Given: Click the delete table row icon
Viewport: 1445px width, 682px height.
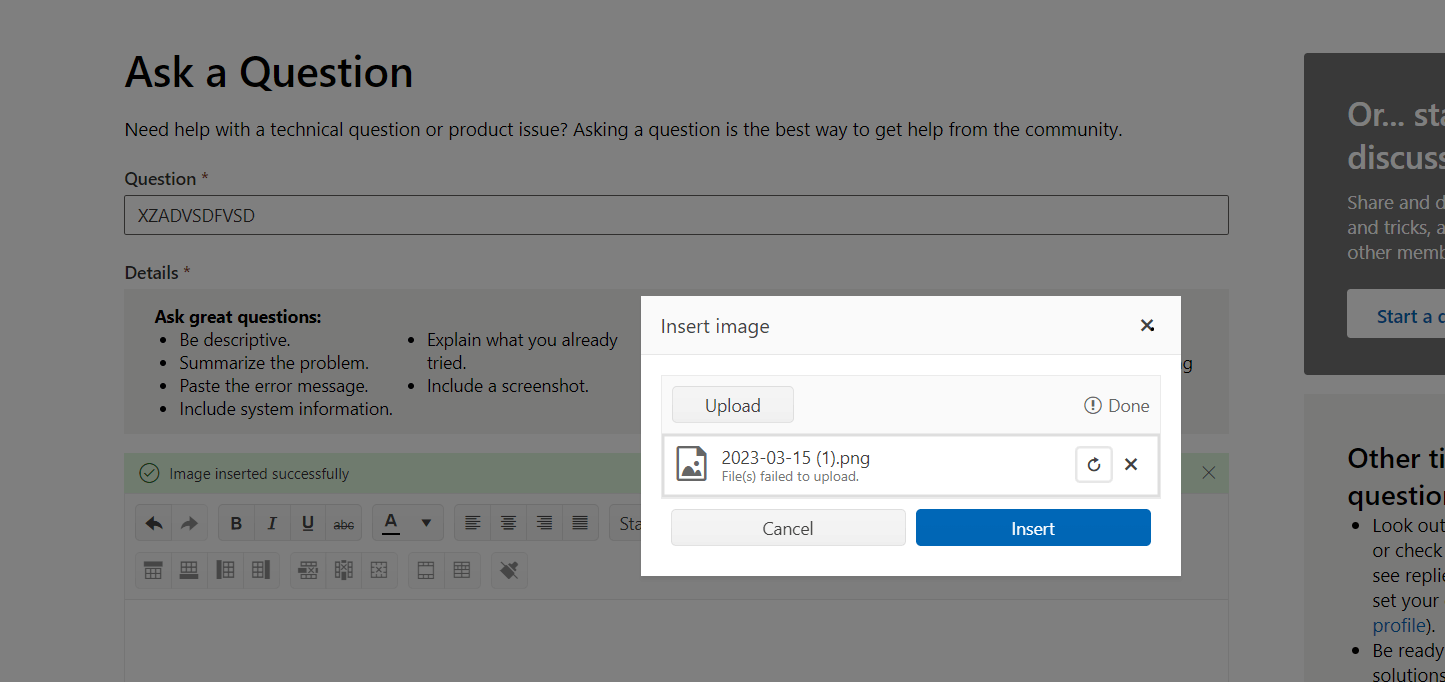Looking at the screenshot, I should pyautogui.click(x=308, y=570).
